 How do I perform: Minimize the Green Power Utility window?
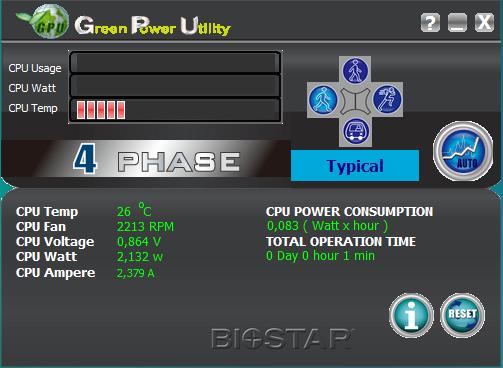coord(457,23)
